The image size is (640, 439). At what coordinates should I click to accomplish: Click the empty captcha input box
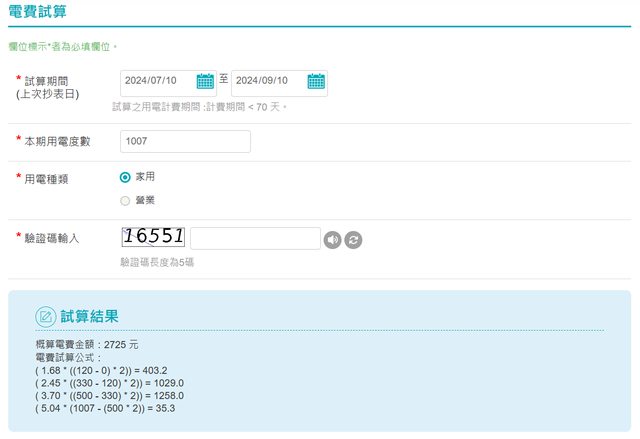(255, 238)
